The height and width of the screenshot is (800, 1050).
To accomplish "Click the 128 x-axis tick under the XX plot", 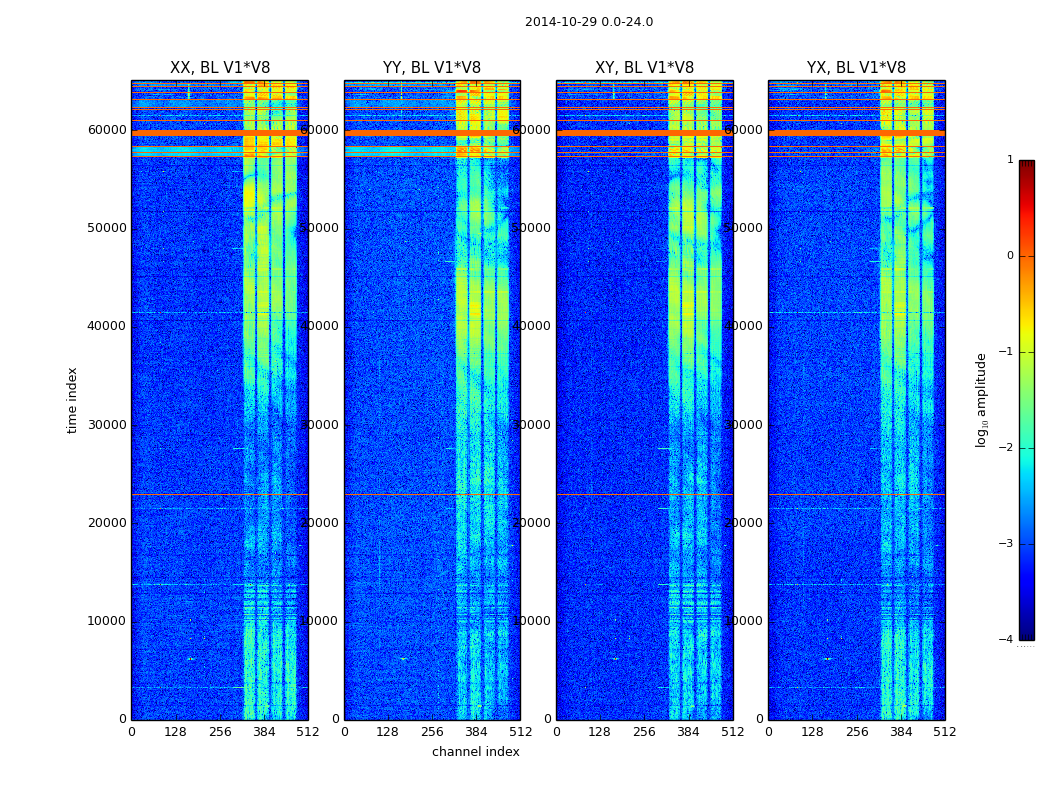I will [175, 732].
